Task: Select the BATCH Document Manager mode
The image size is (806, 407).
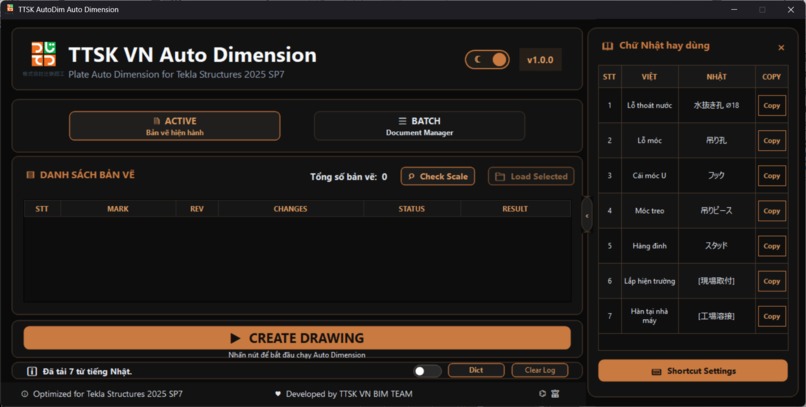Action: (x=419, y=126)
